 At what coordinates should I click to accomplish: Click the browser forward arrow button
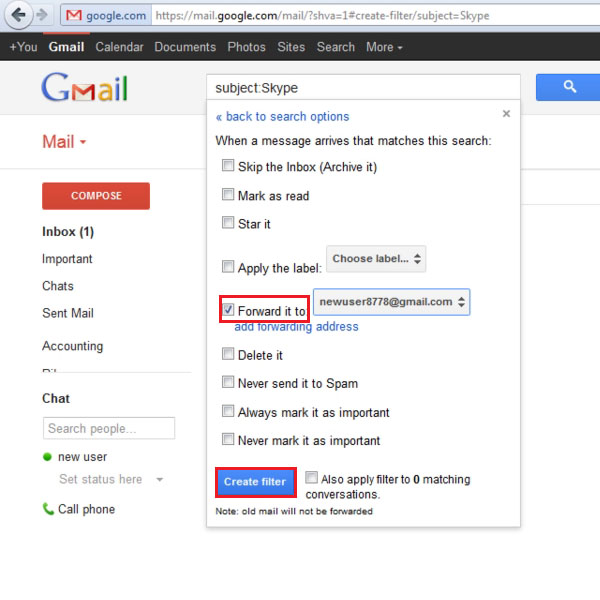pyautogui.click(x=42, y=15)
